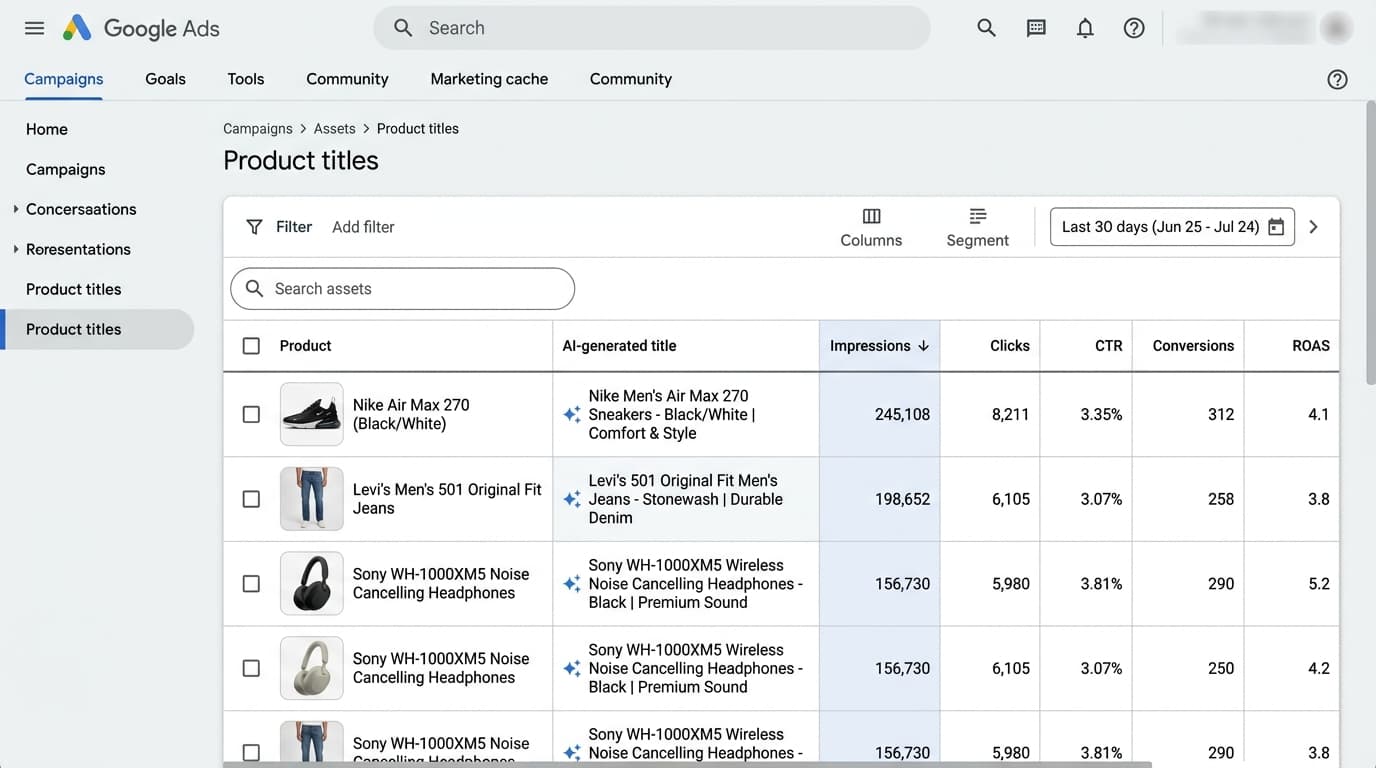
Task: Click the top Search field
Action: (652, 28)
